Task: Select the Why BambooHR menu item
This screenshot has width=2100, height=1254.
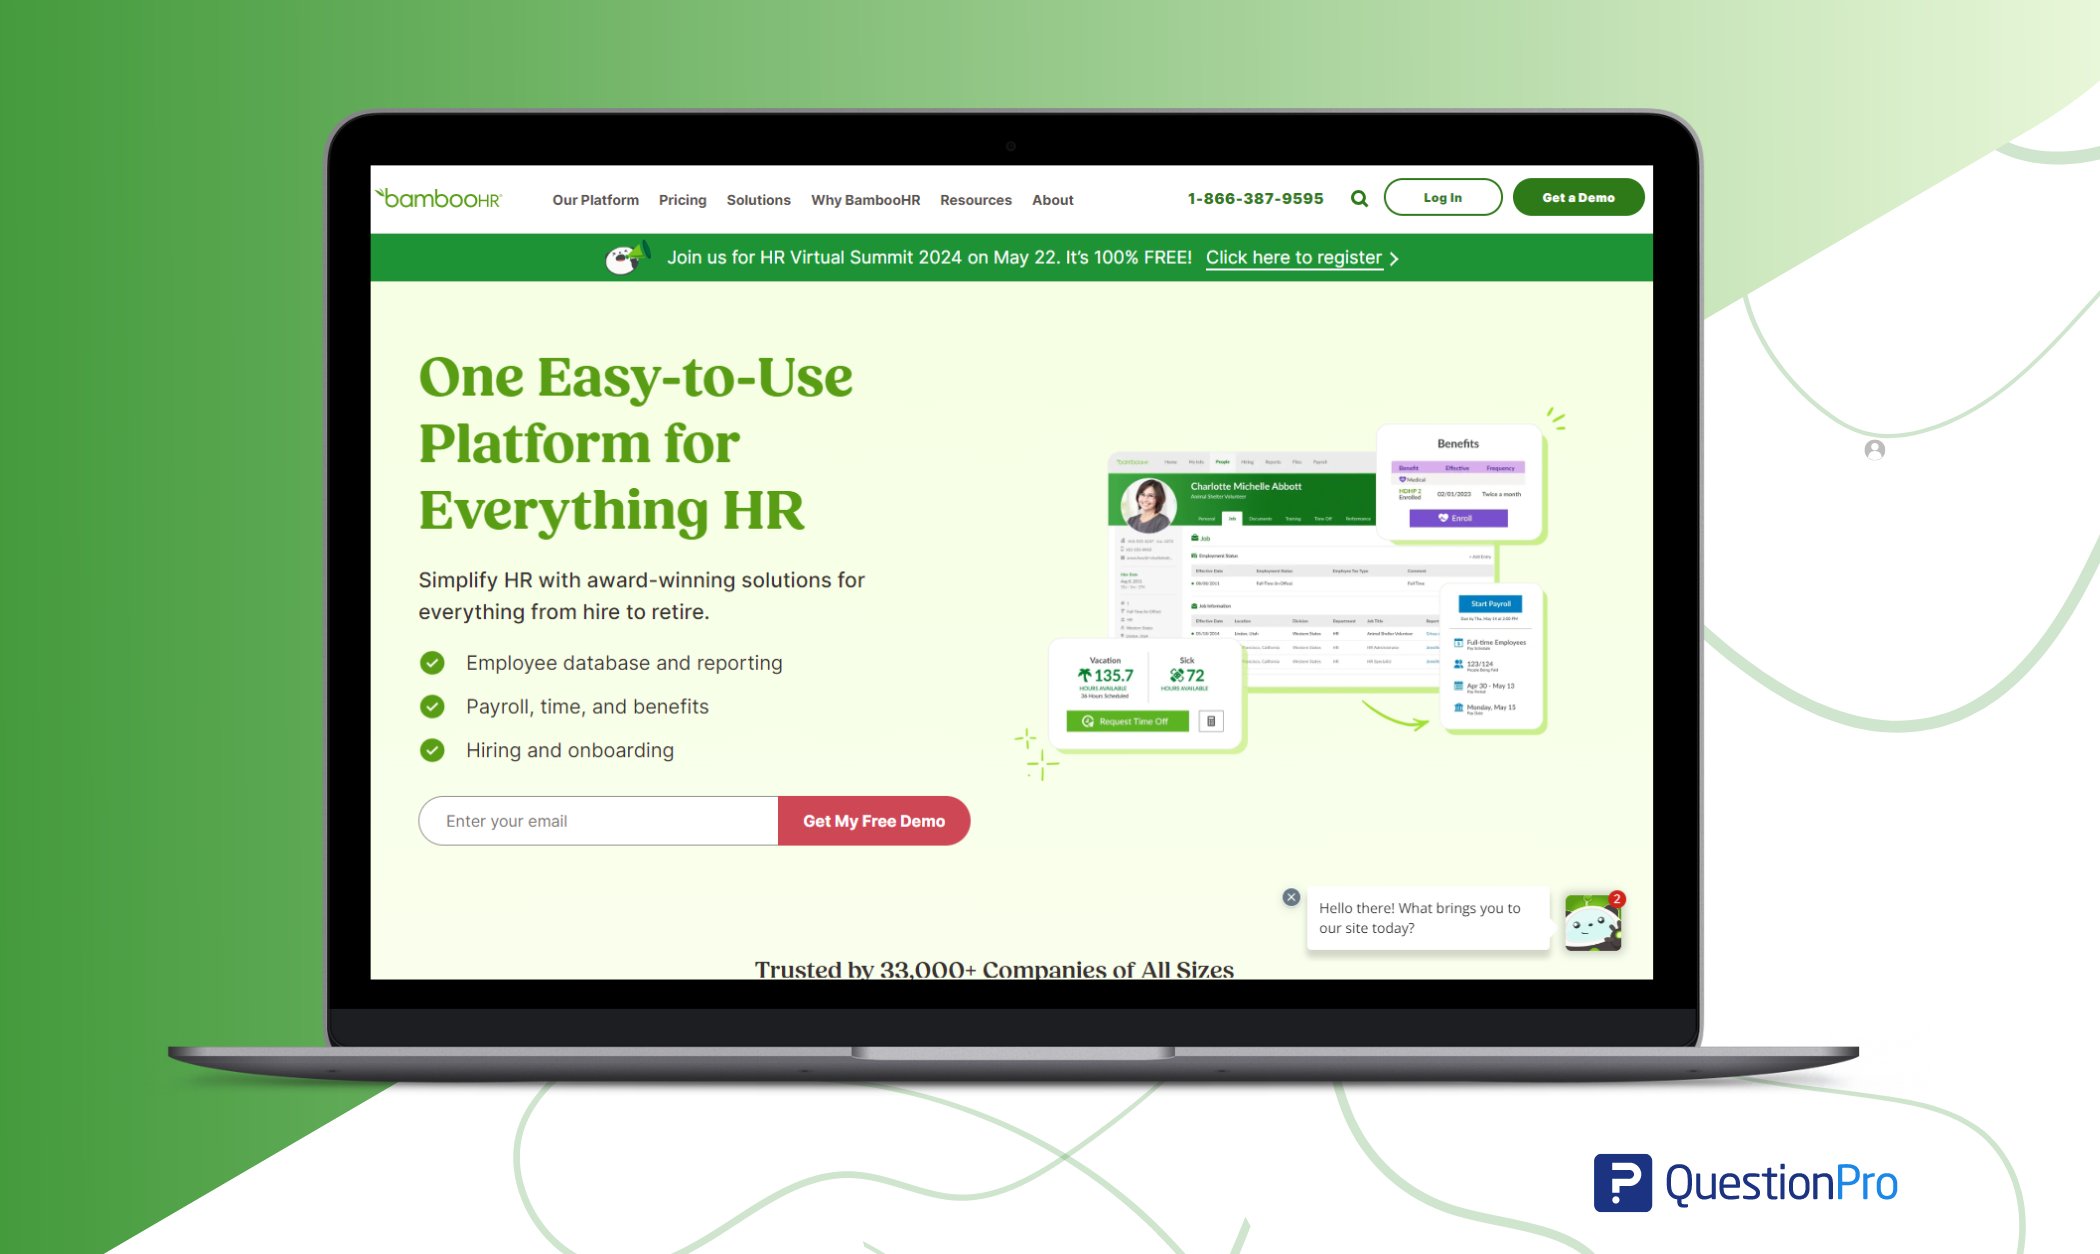Action: [x=866, y=197]
